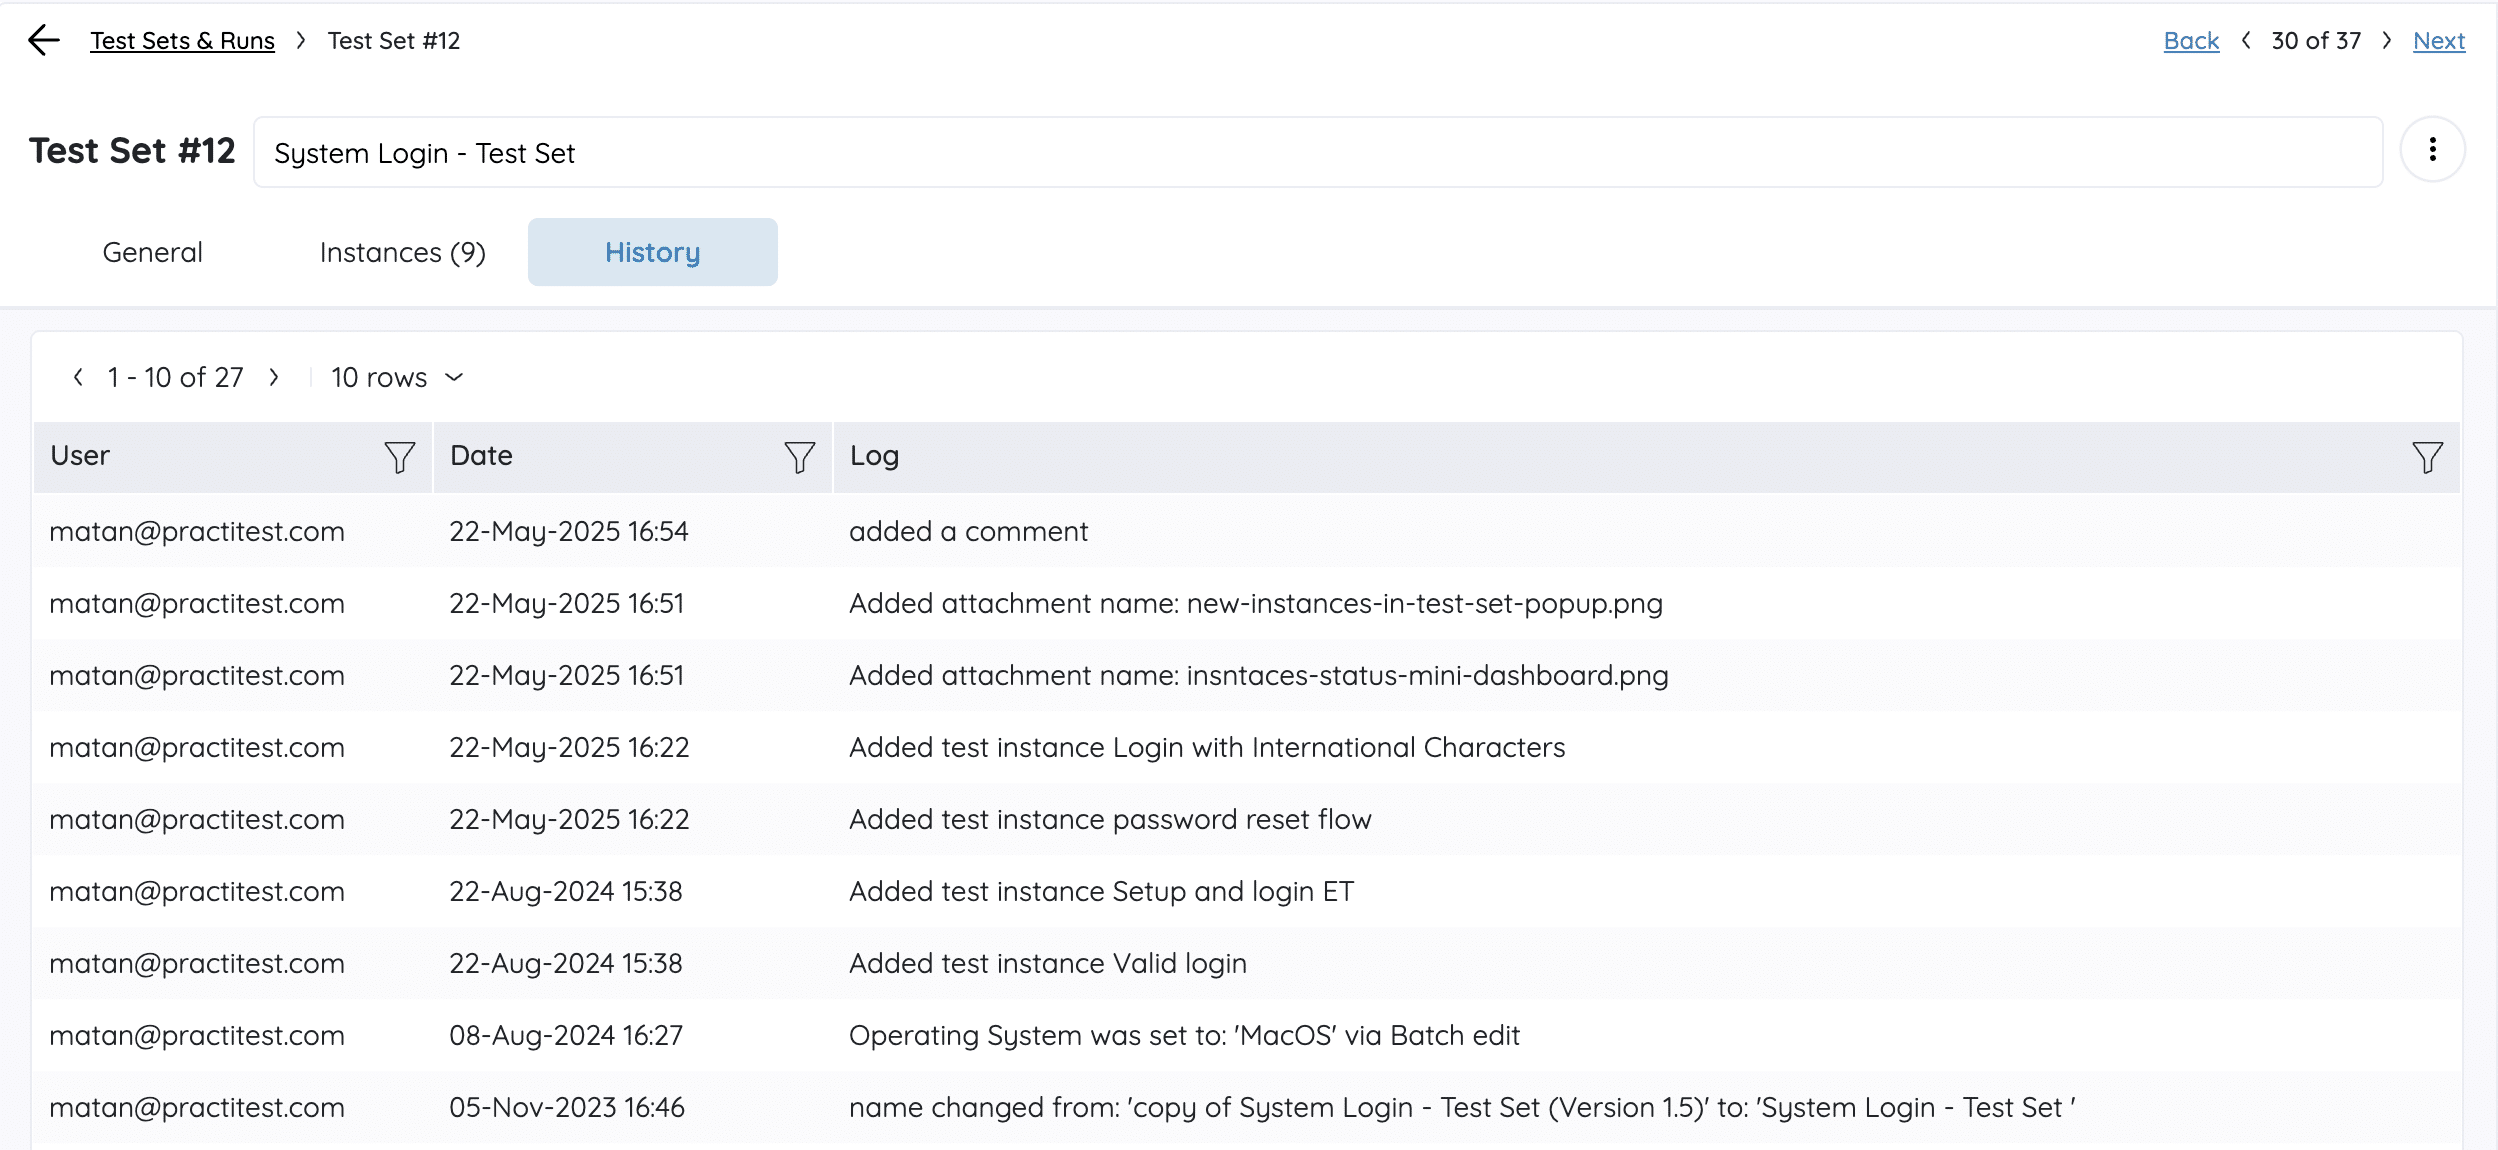Viewport: 2498px width, 1150px height.
Task: Click the Back link
Action: click(2191, 41)
